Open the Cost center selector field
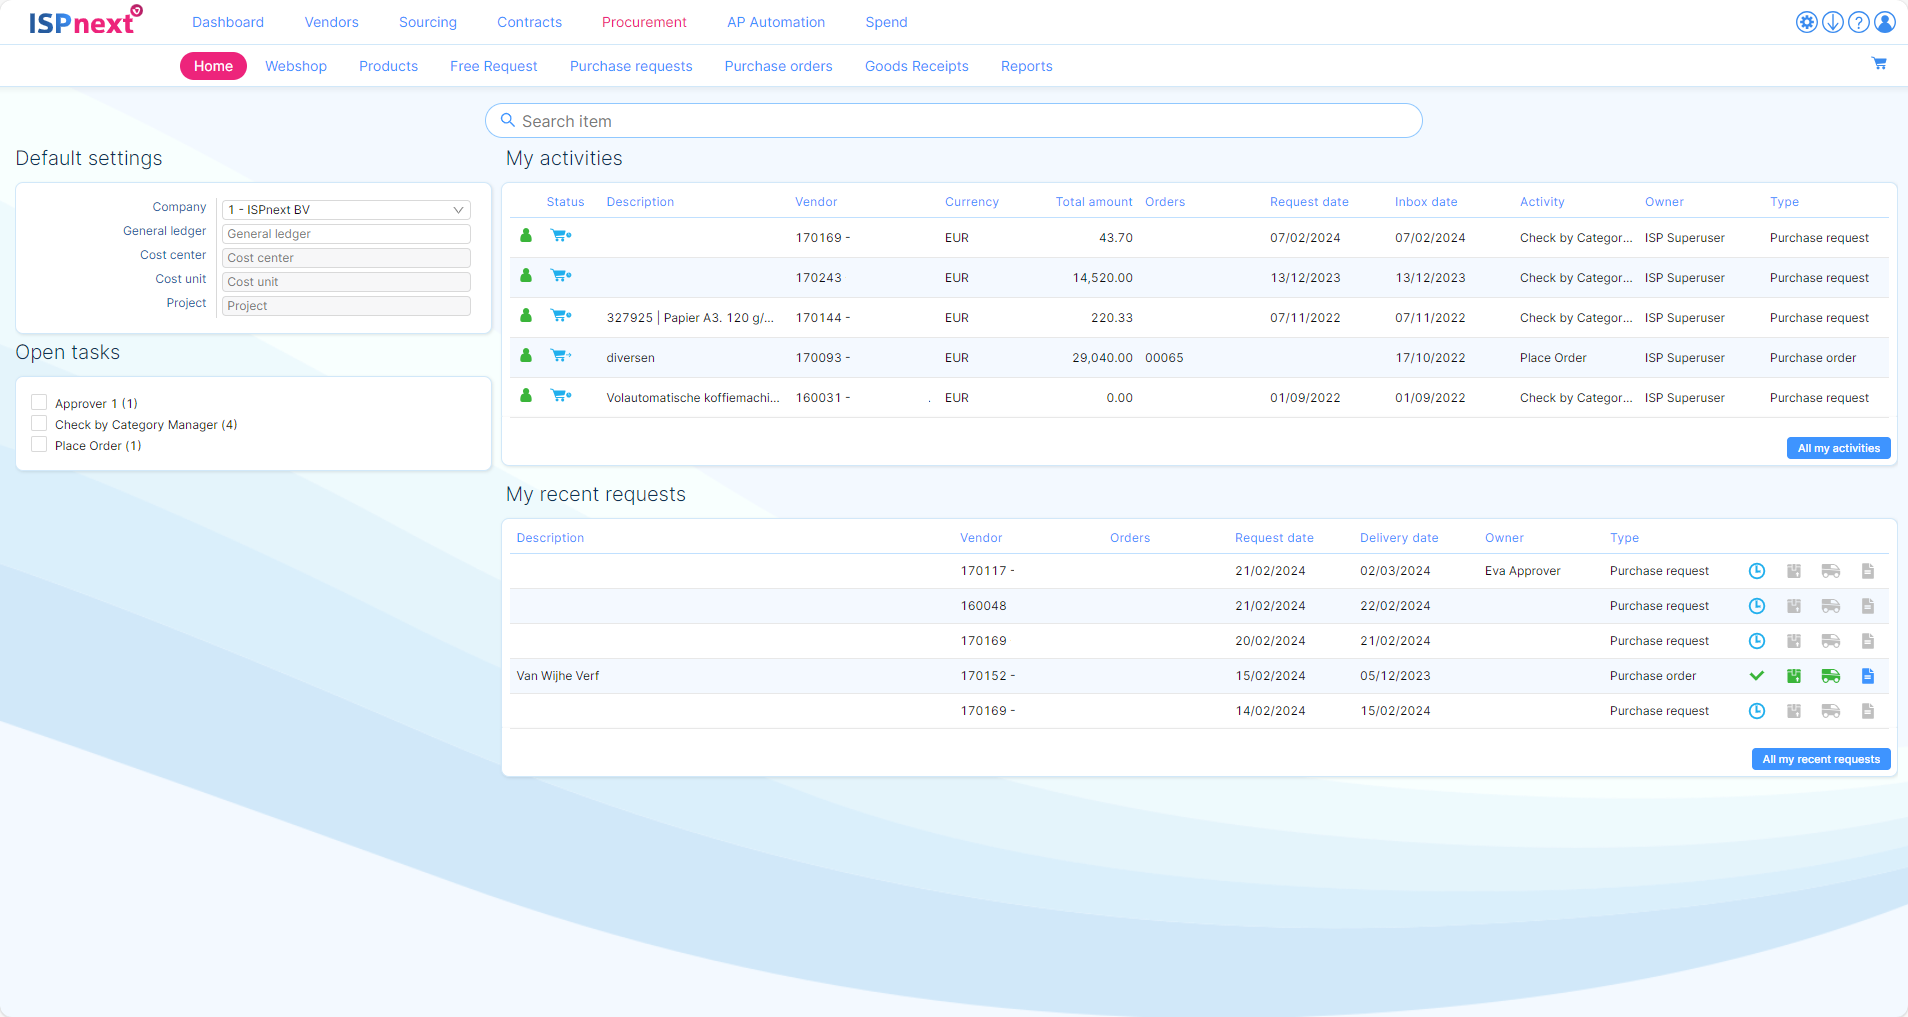 346,258
